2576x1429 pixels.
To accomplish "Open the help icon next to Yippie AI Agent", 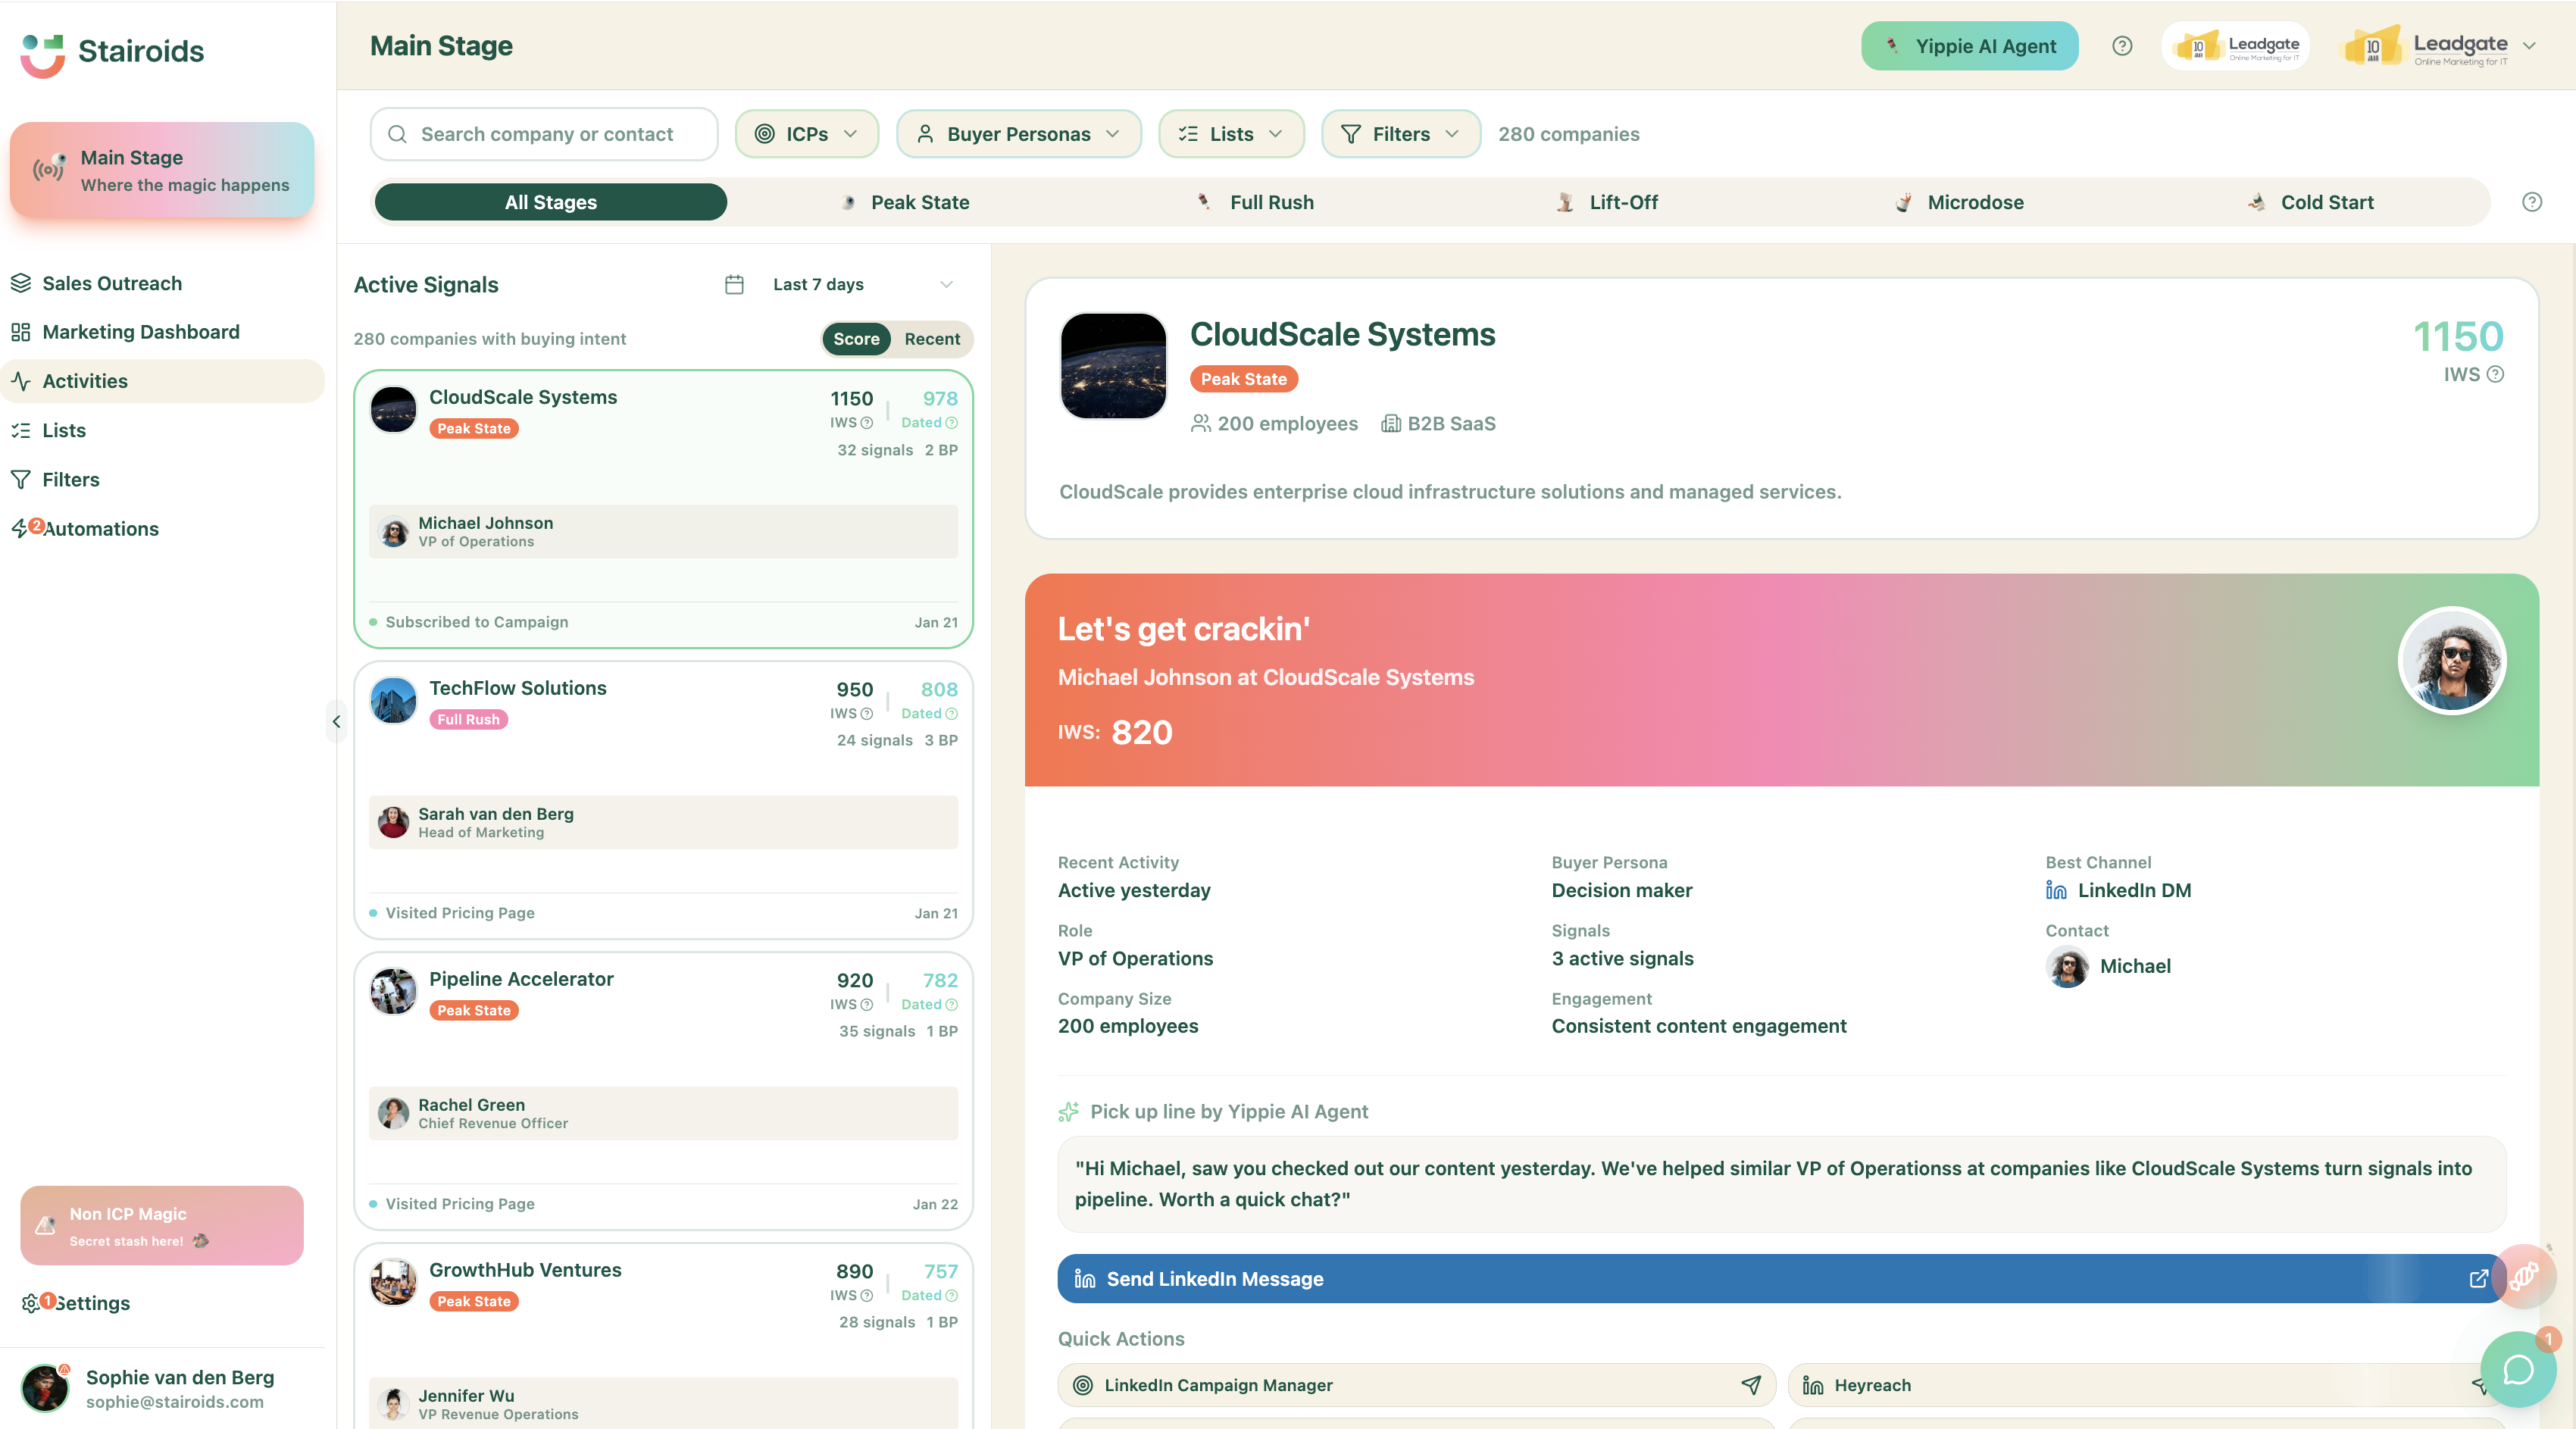I will 2122,46.
